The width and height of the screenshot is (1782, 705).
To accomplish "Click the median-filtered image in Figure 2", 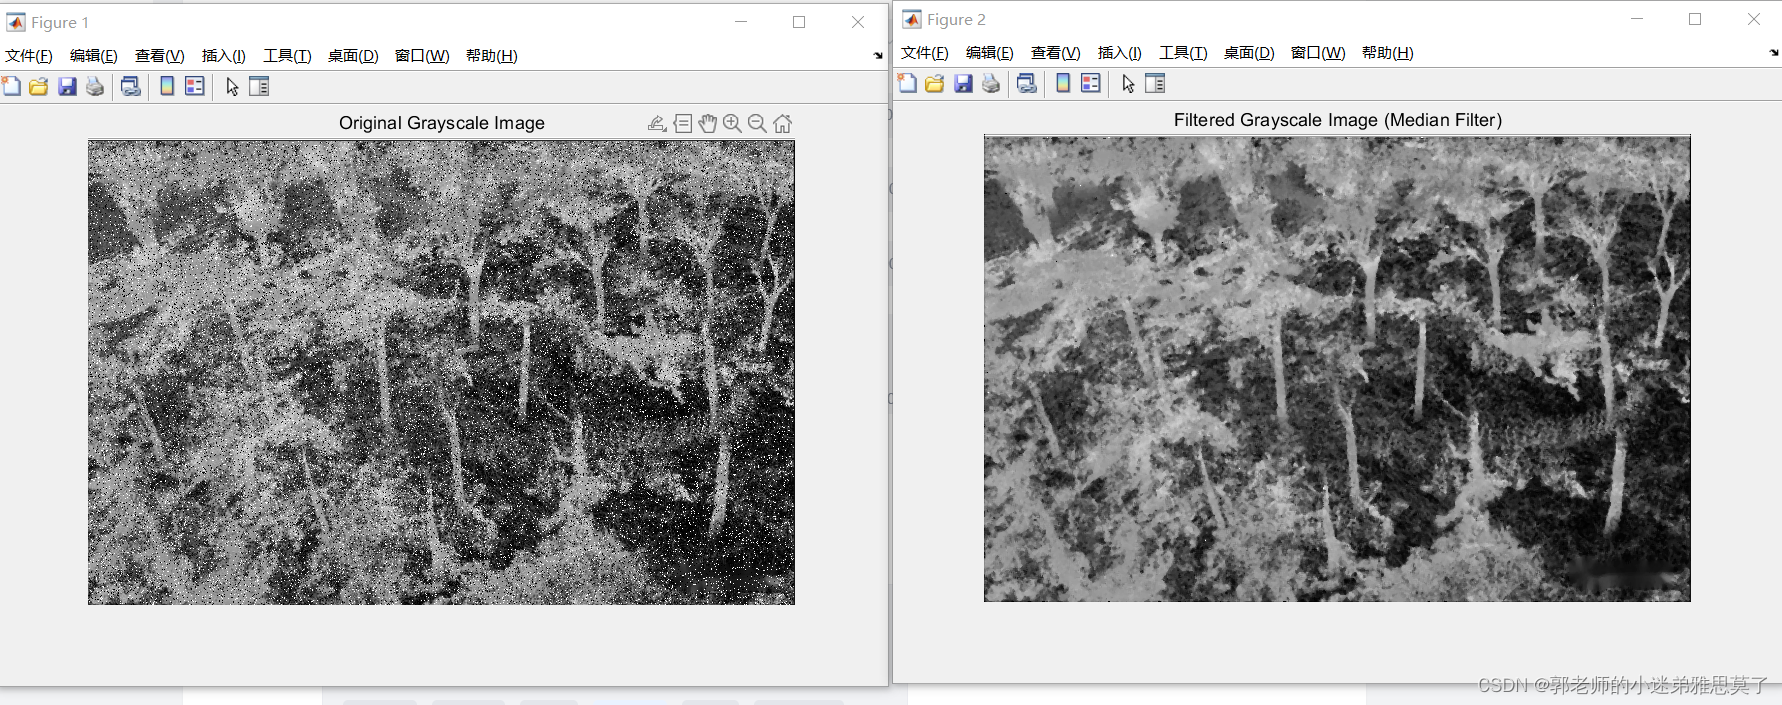I will pyautogui.click(x=1337, y=369).
